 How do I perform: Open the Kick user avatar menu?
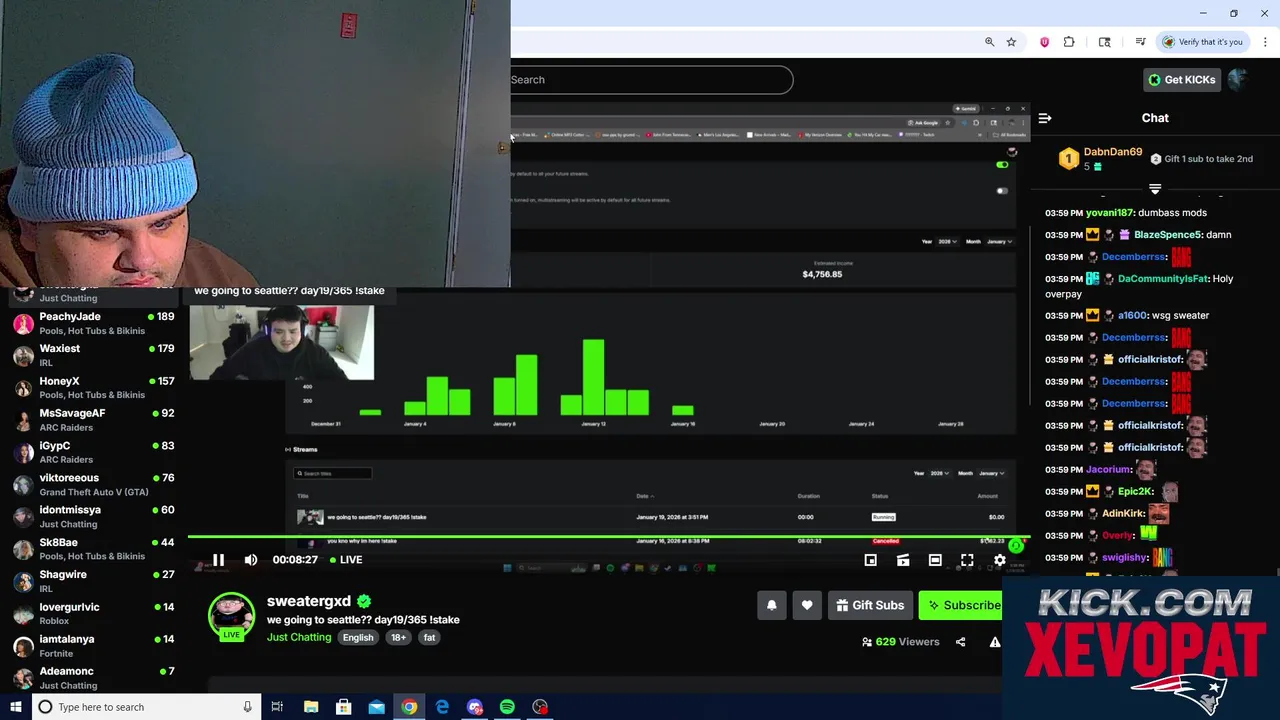coord(1238,80)
